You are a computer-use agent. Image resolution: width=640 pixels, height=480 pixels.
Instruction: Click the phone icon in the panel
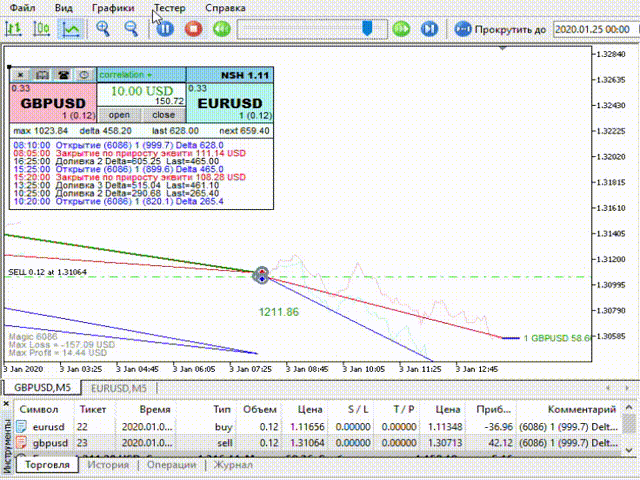tap(64, 75)
